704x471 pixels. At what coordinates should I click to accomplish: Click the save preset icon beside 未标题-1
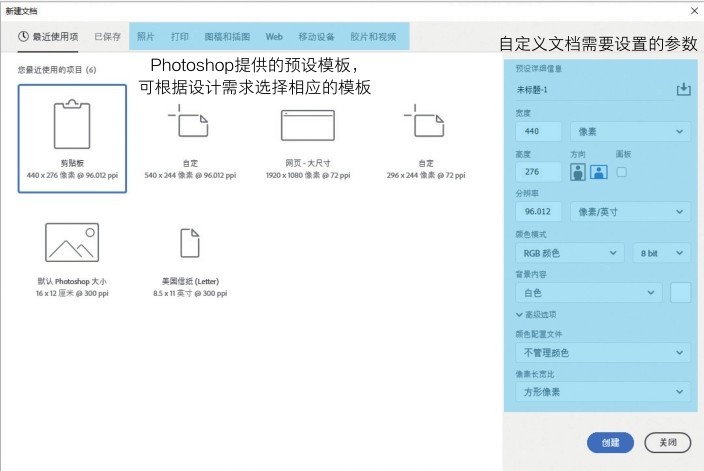coord(683,89)
